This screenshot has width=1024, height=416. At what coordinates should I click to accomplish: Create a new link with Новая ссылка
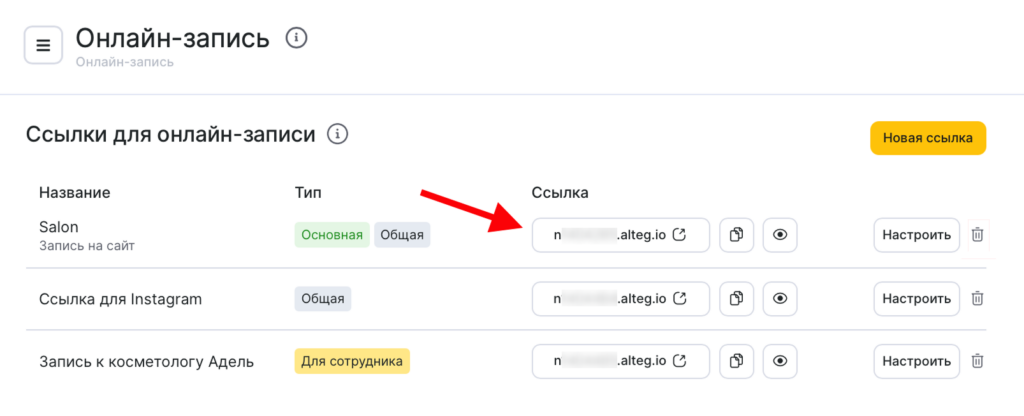(928, 139)
